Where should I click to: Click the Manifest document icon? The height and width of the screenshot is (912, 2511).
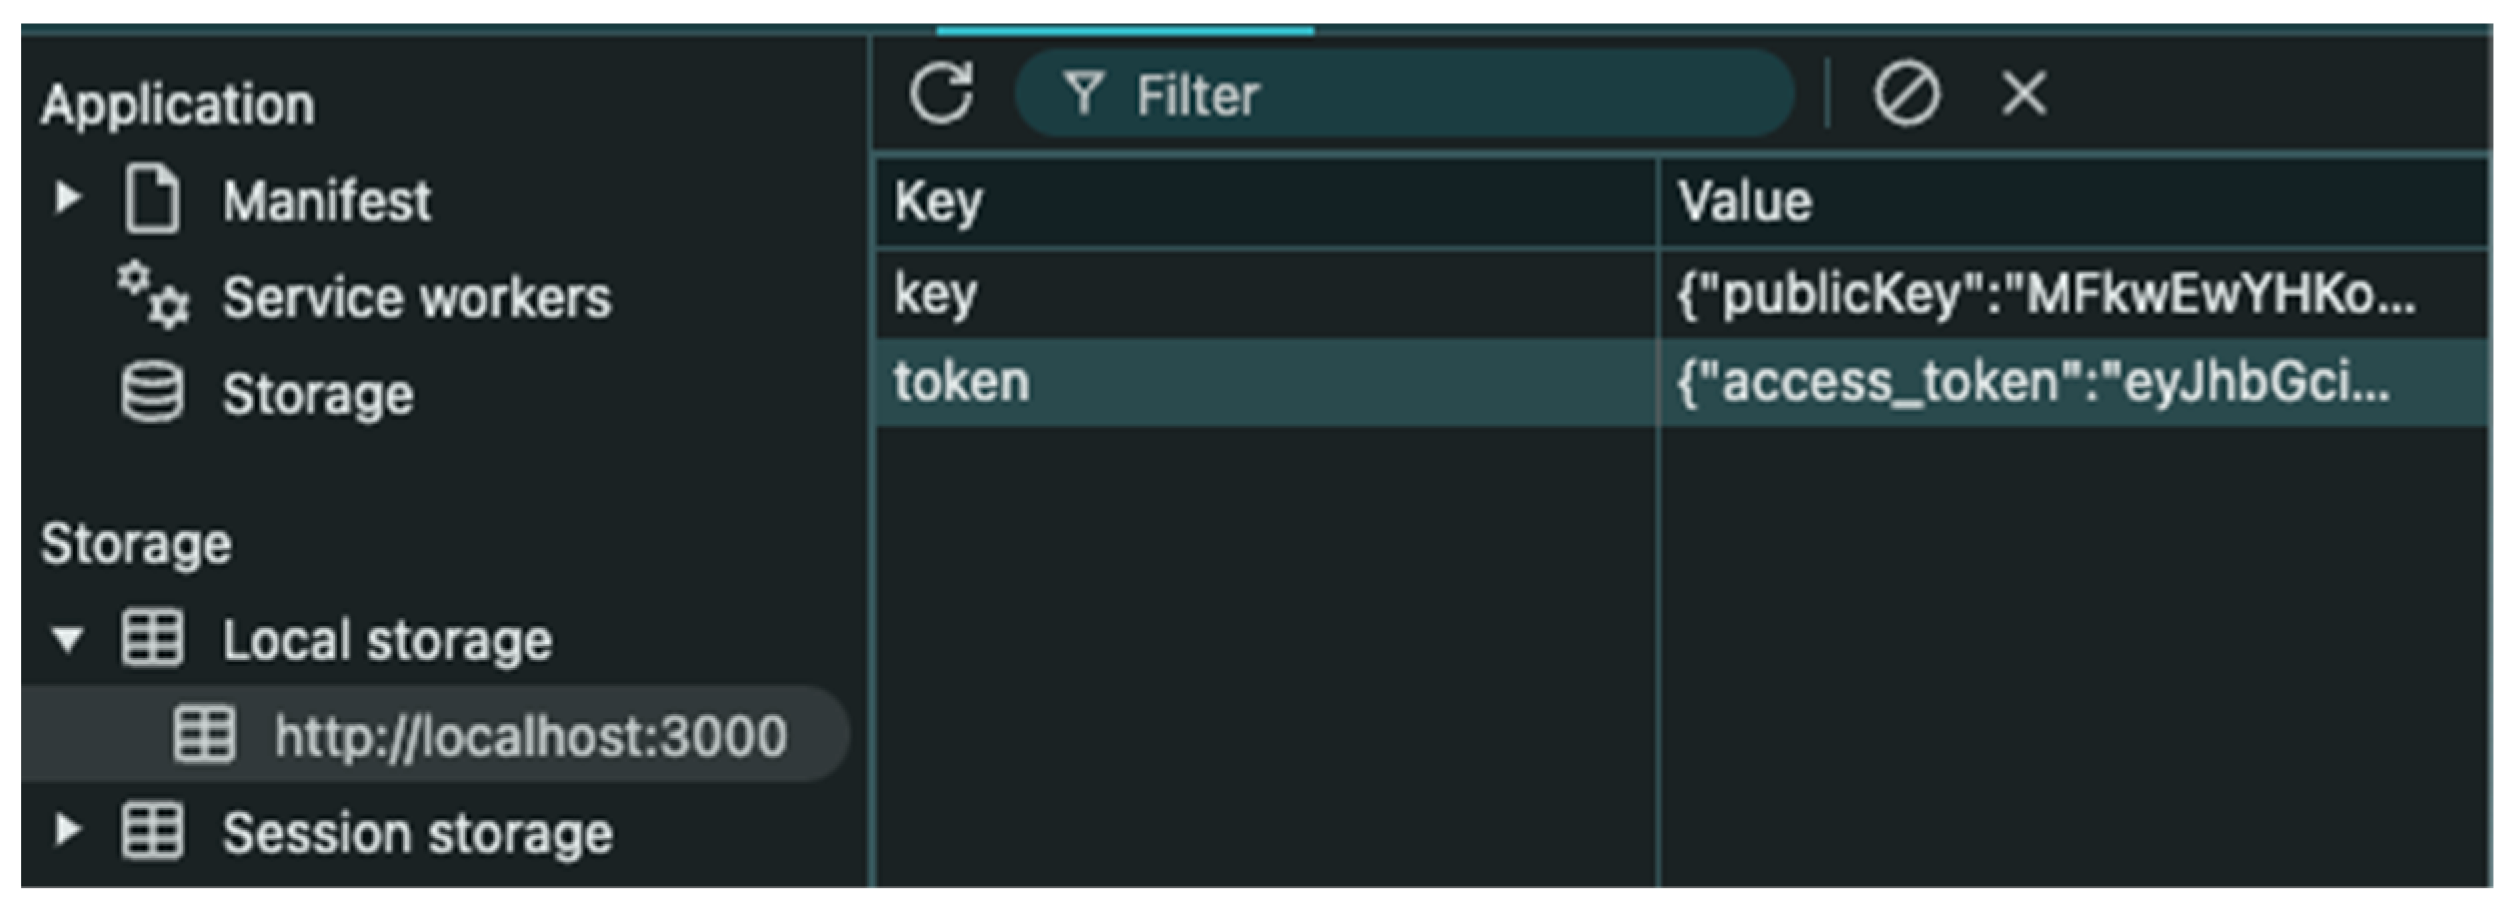pos(152,200)
